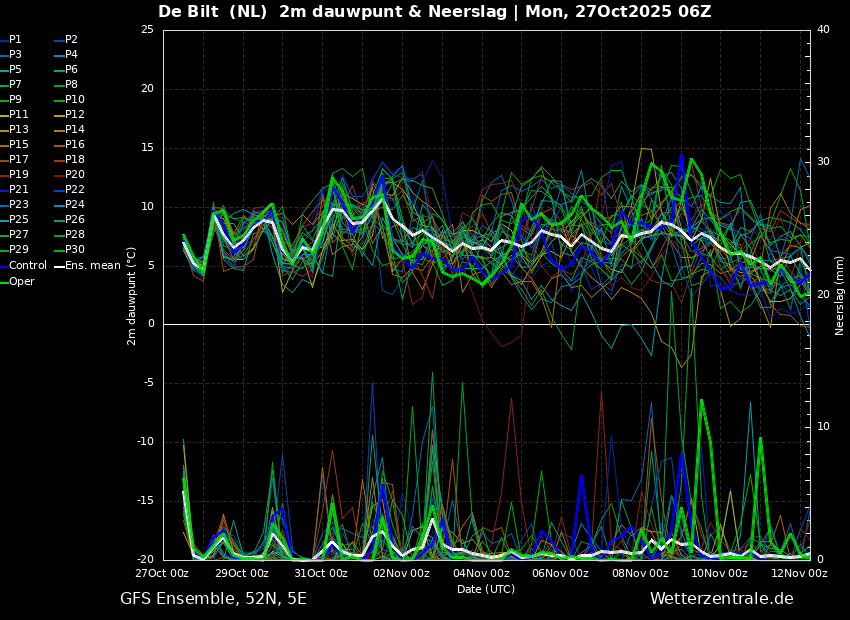Viewport: 850px width, 620px height.
Task: Click the Control legend entry
Action: pos(23,266)
